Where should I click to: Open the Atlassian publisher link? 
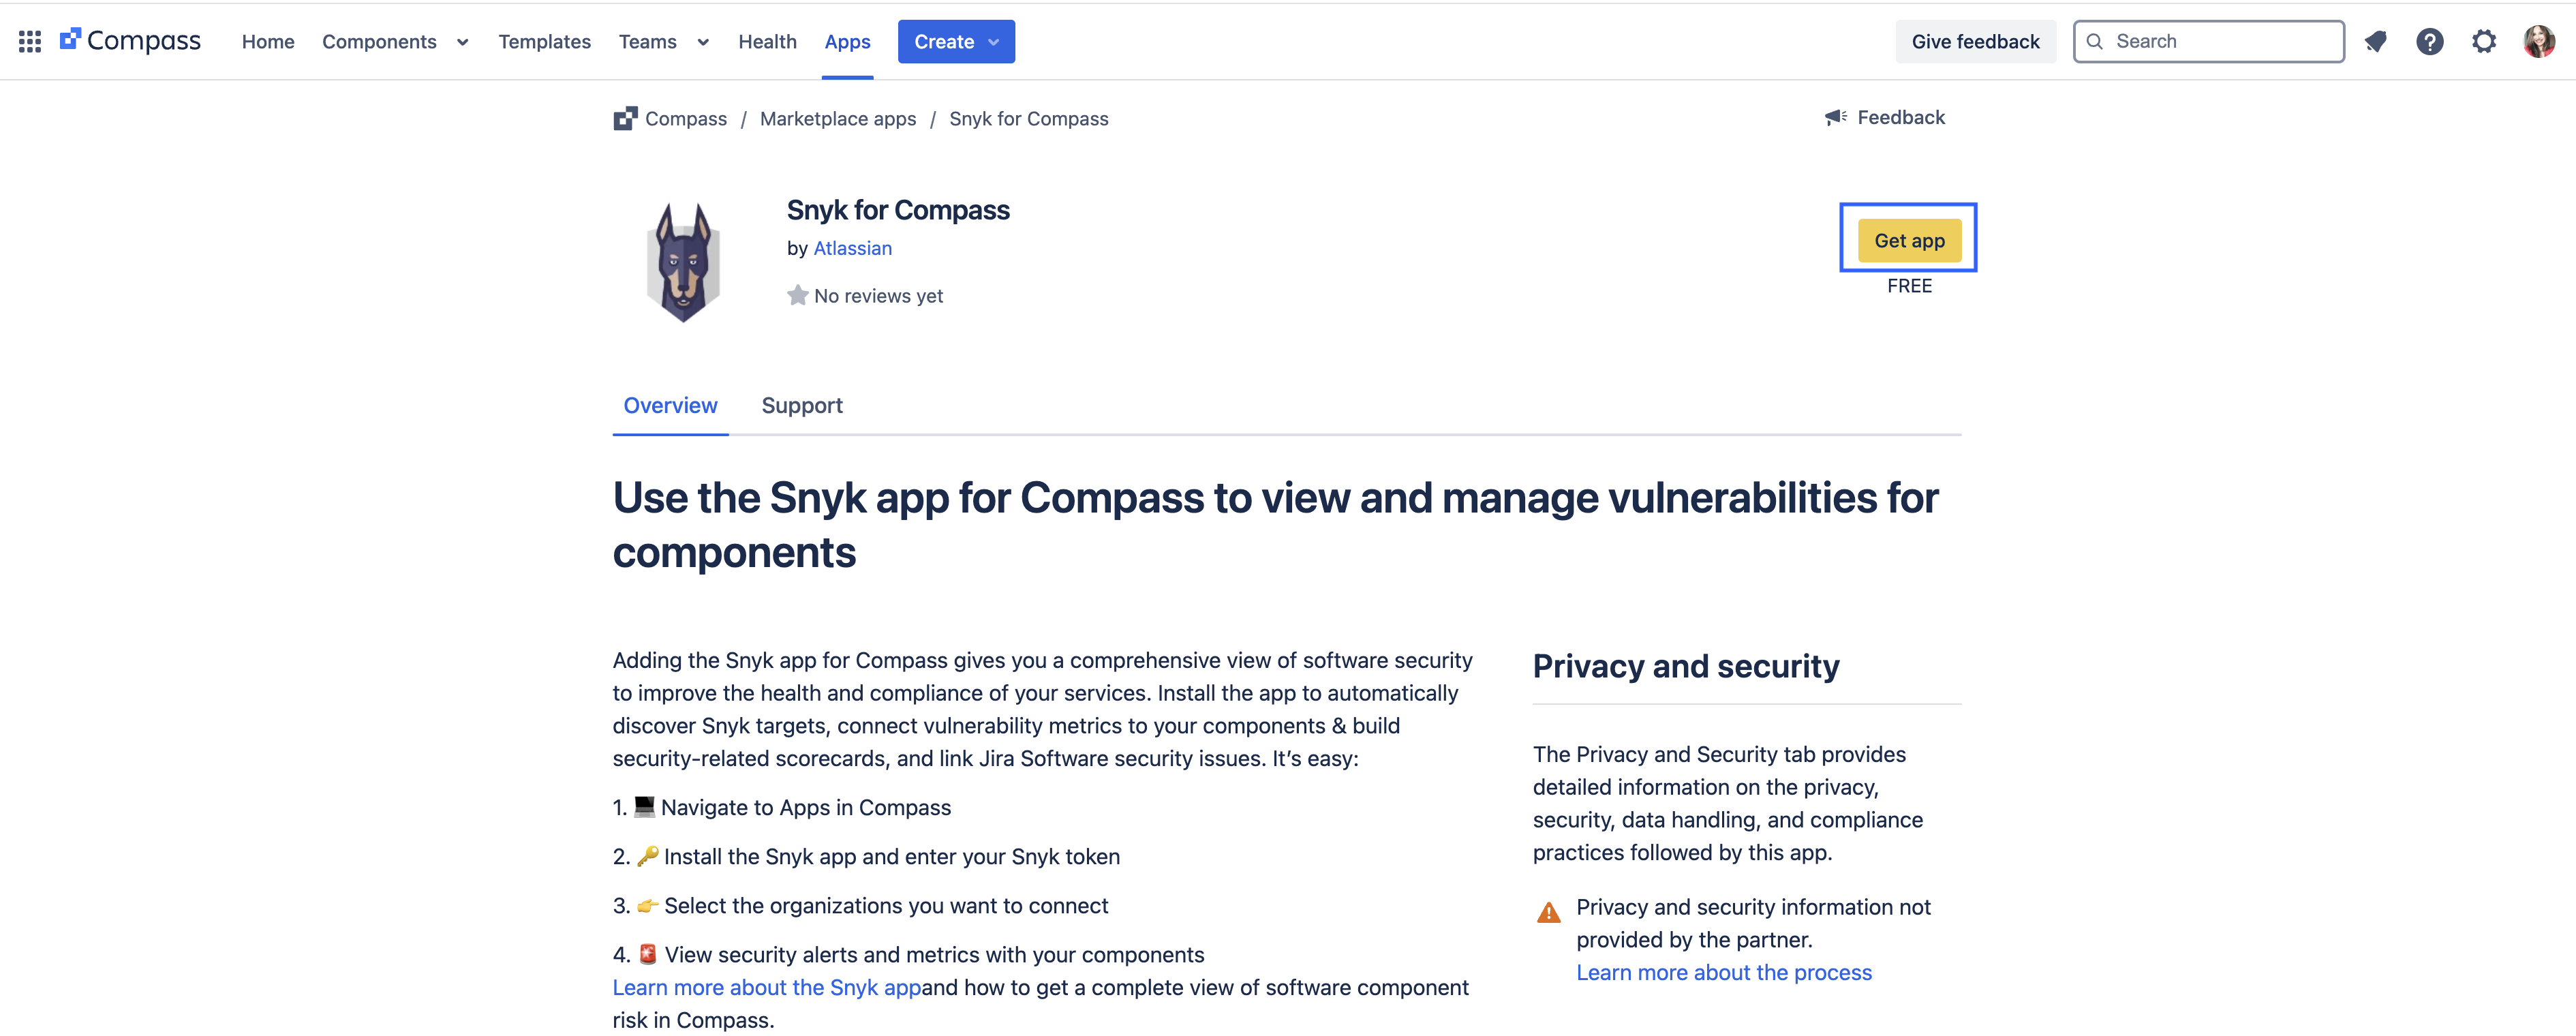[852, 248]
